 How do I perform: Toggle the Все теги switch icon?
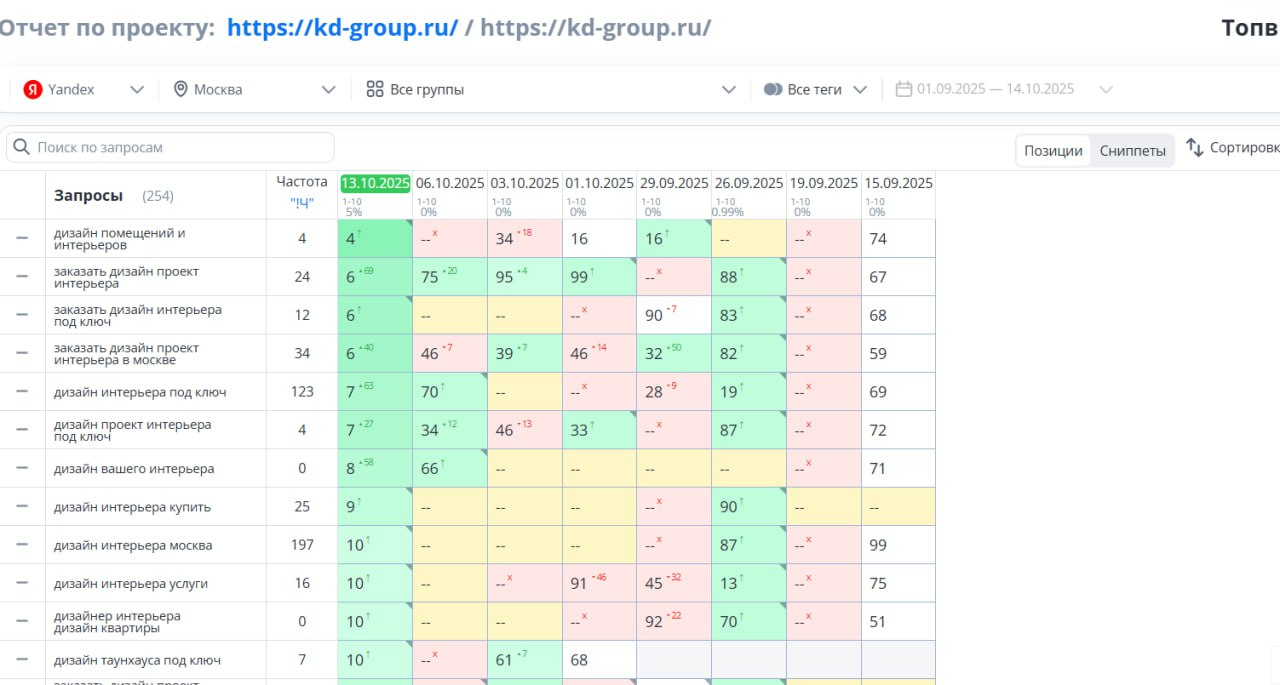(772, 90)
